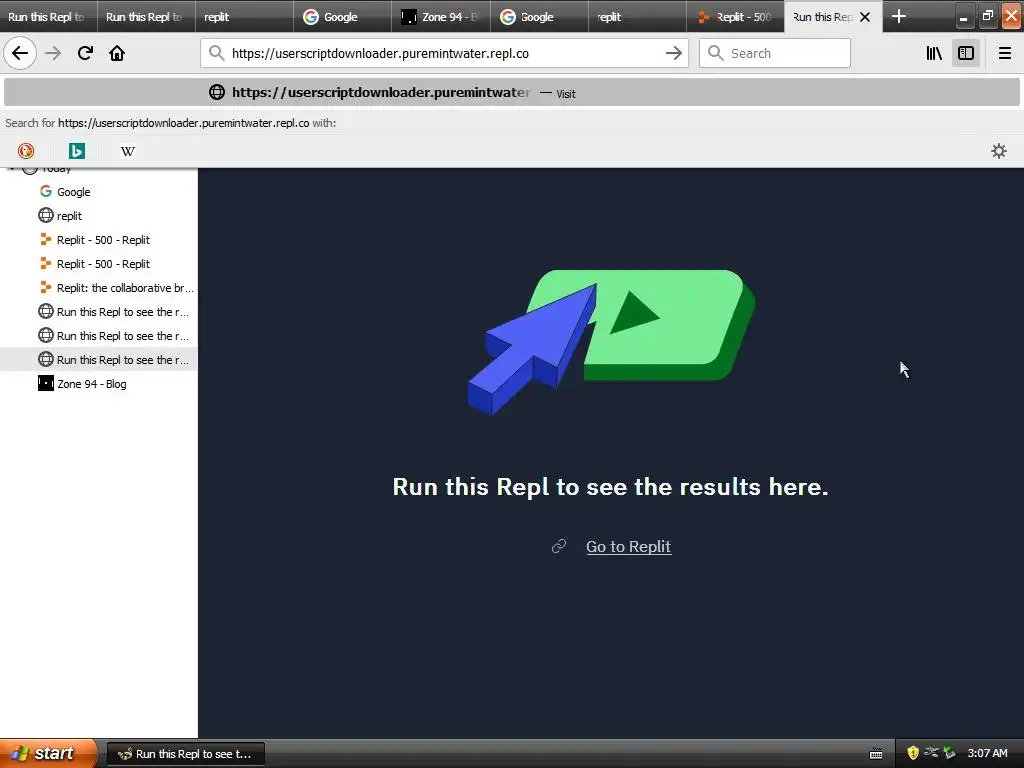
Task: Click the Replit run cursor illustration
Action: click(x=611, y=342)
